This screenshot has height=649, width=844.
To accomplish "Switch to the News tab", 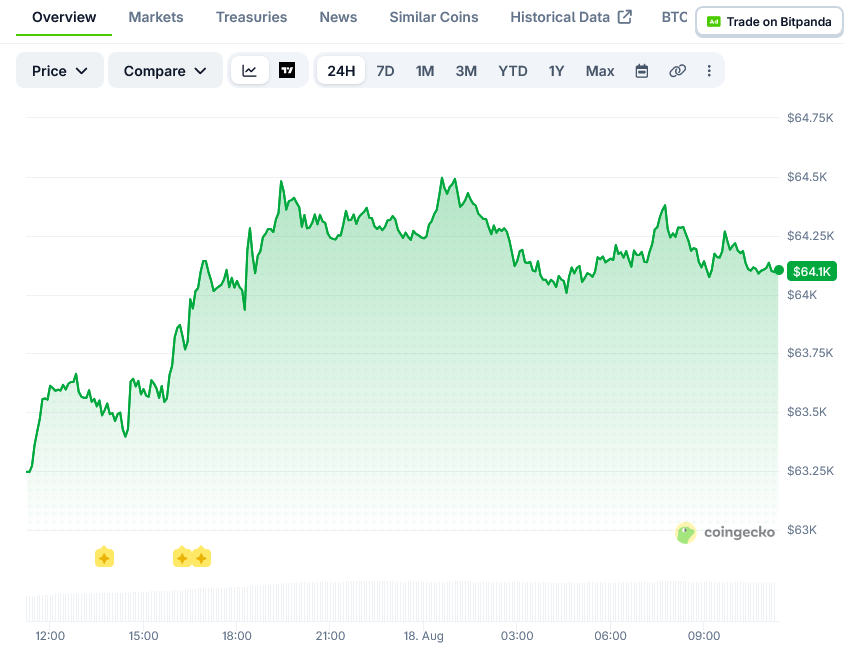I will point(338,17).
